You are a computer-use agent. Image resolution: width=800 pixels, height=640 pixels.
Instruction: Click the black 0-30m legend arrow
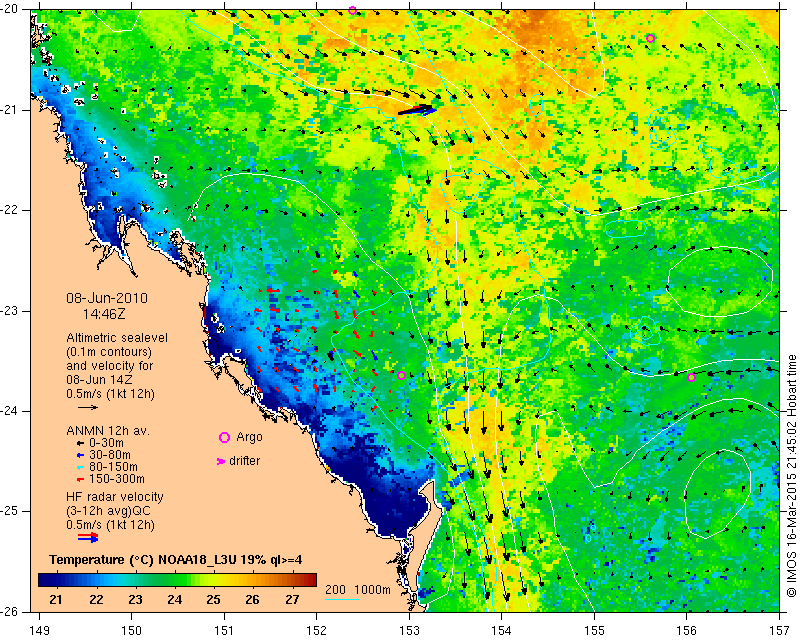click(80, 444)
